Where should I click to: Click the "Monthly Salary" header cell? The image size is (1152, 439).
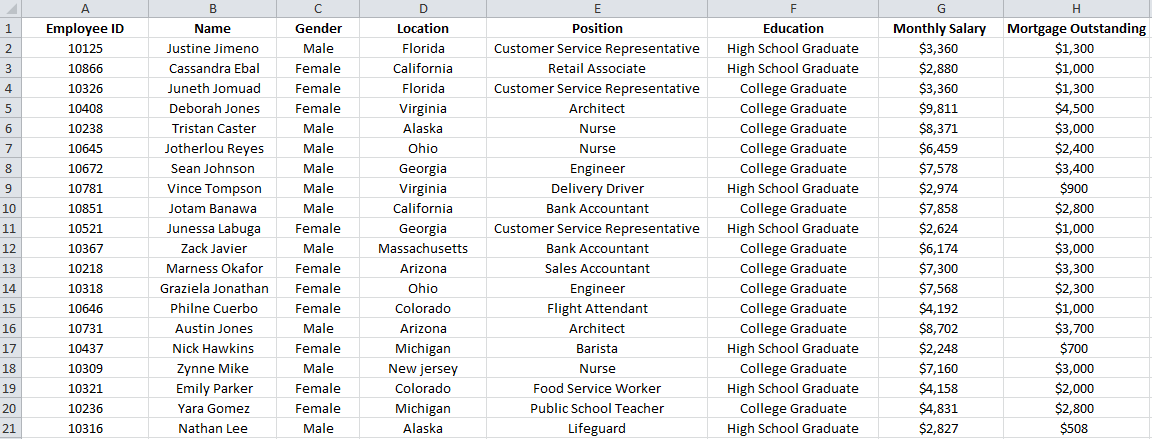coord(939,28)
